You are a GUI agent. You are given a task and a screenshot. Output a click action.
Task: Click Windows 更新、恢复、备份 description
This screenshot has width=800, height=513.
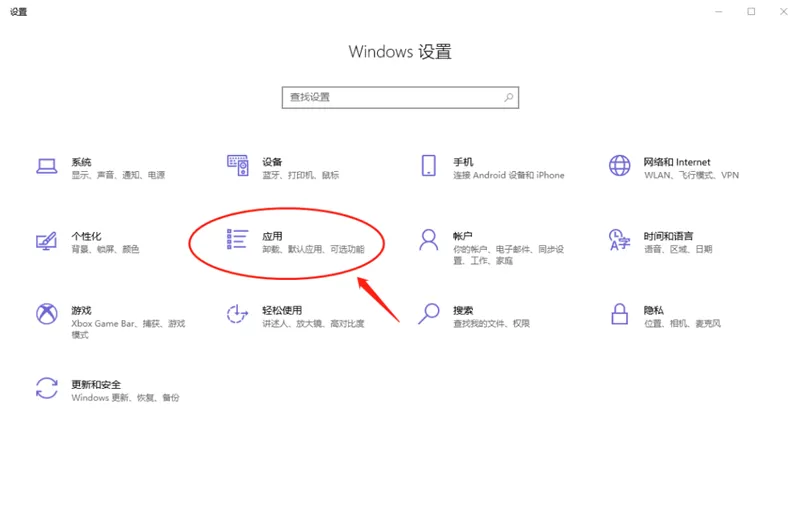point(126,398)
